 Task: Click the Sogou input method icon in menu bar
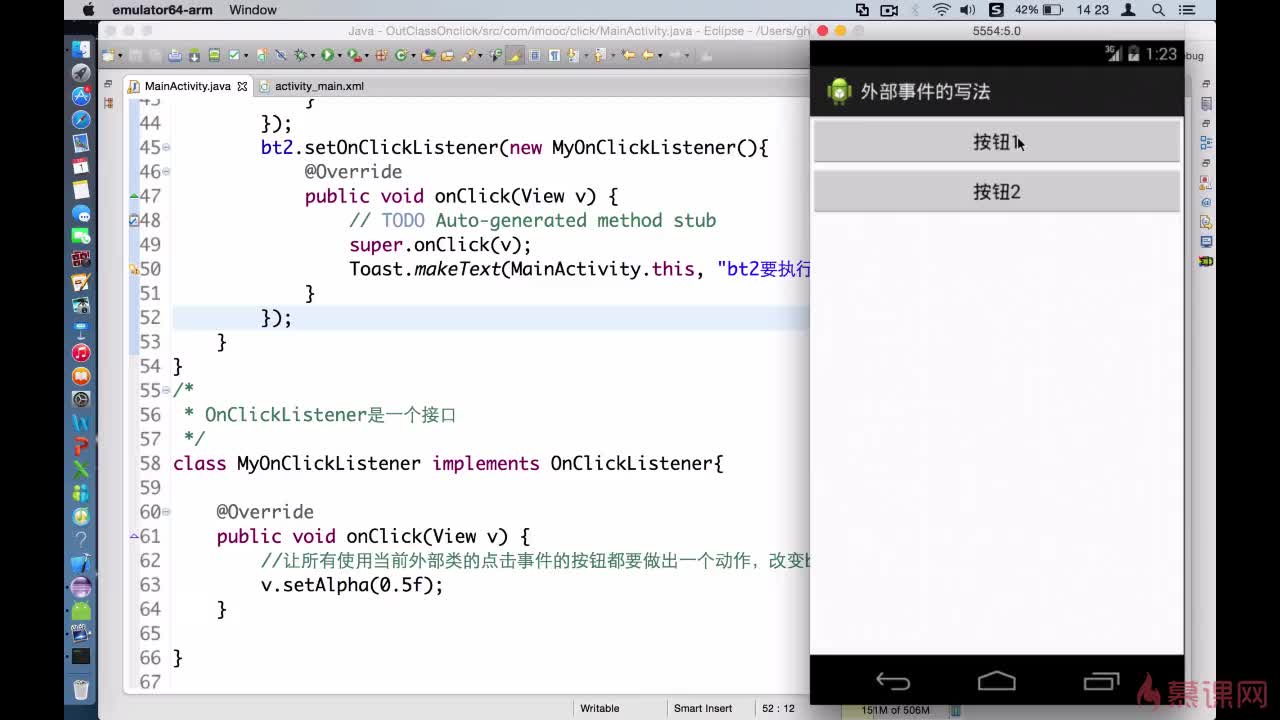[x=996, y=10]
